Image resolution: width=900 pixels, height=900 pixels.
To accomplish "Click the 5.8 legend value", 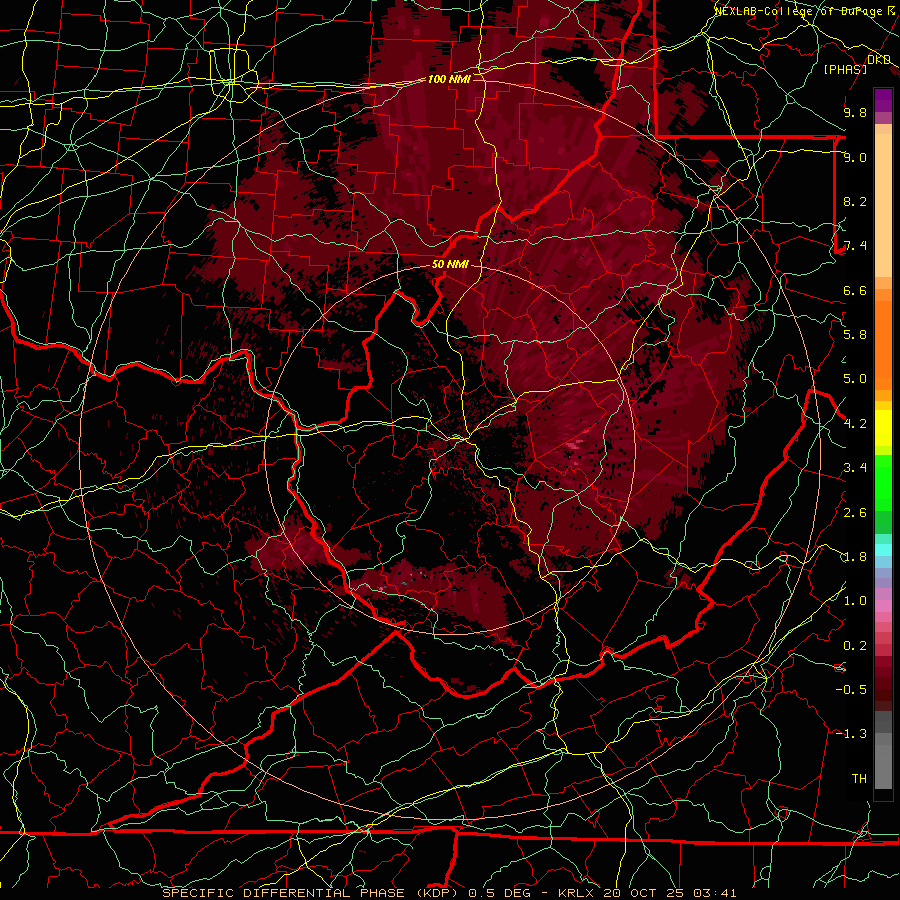I will tap(855, 335).
